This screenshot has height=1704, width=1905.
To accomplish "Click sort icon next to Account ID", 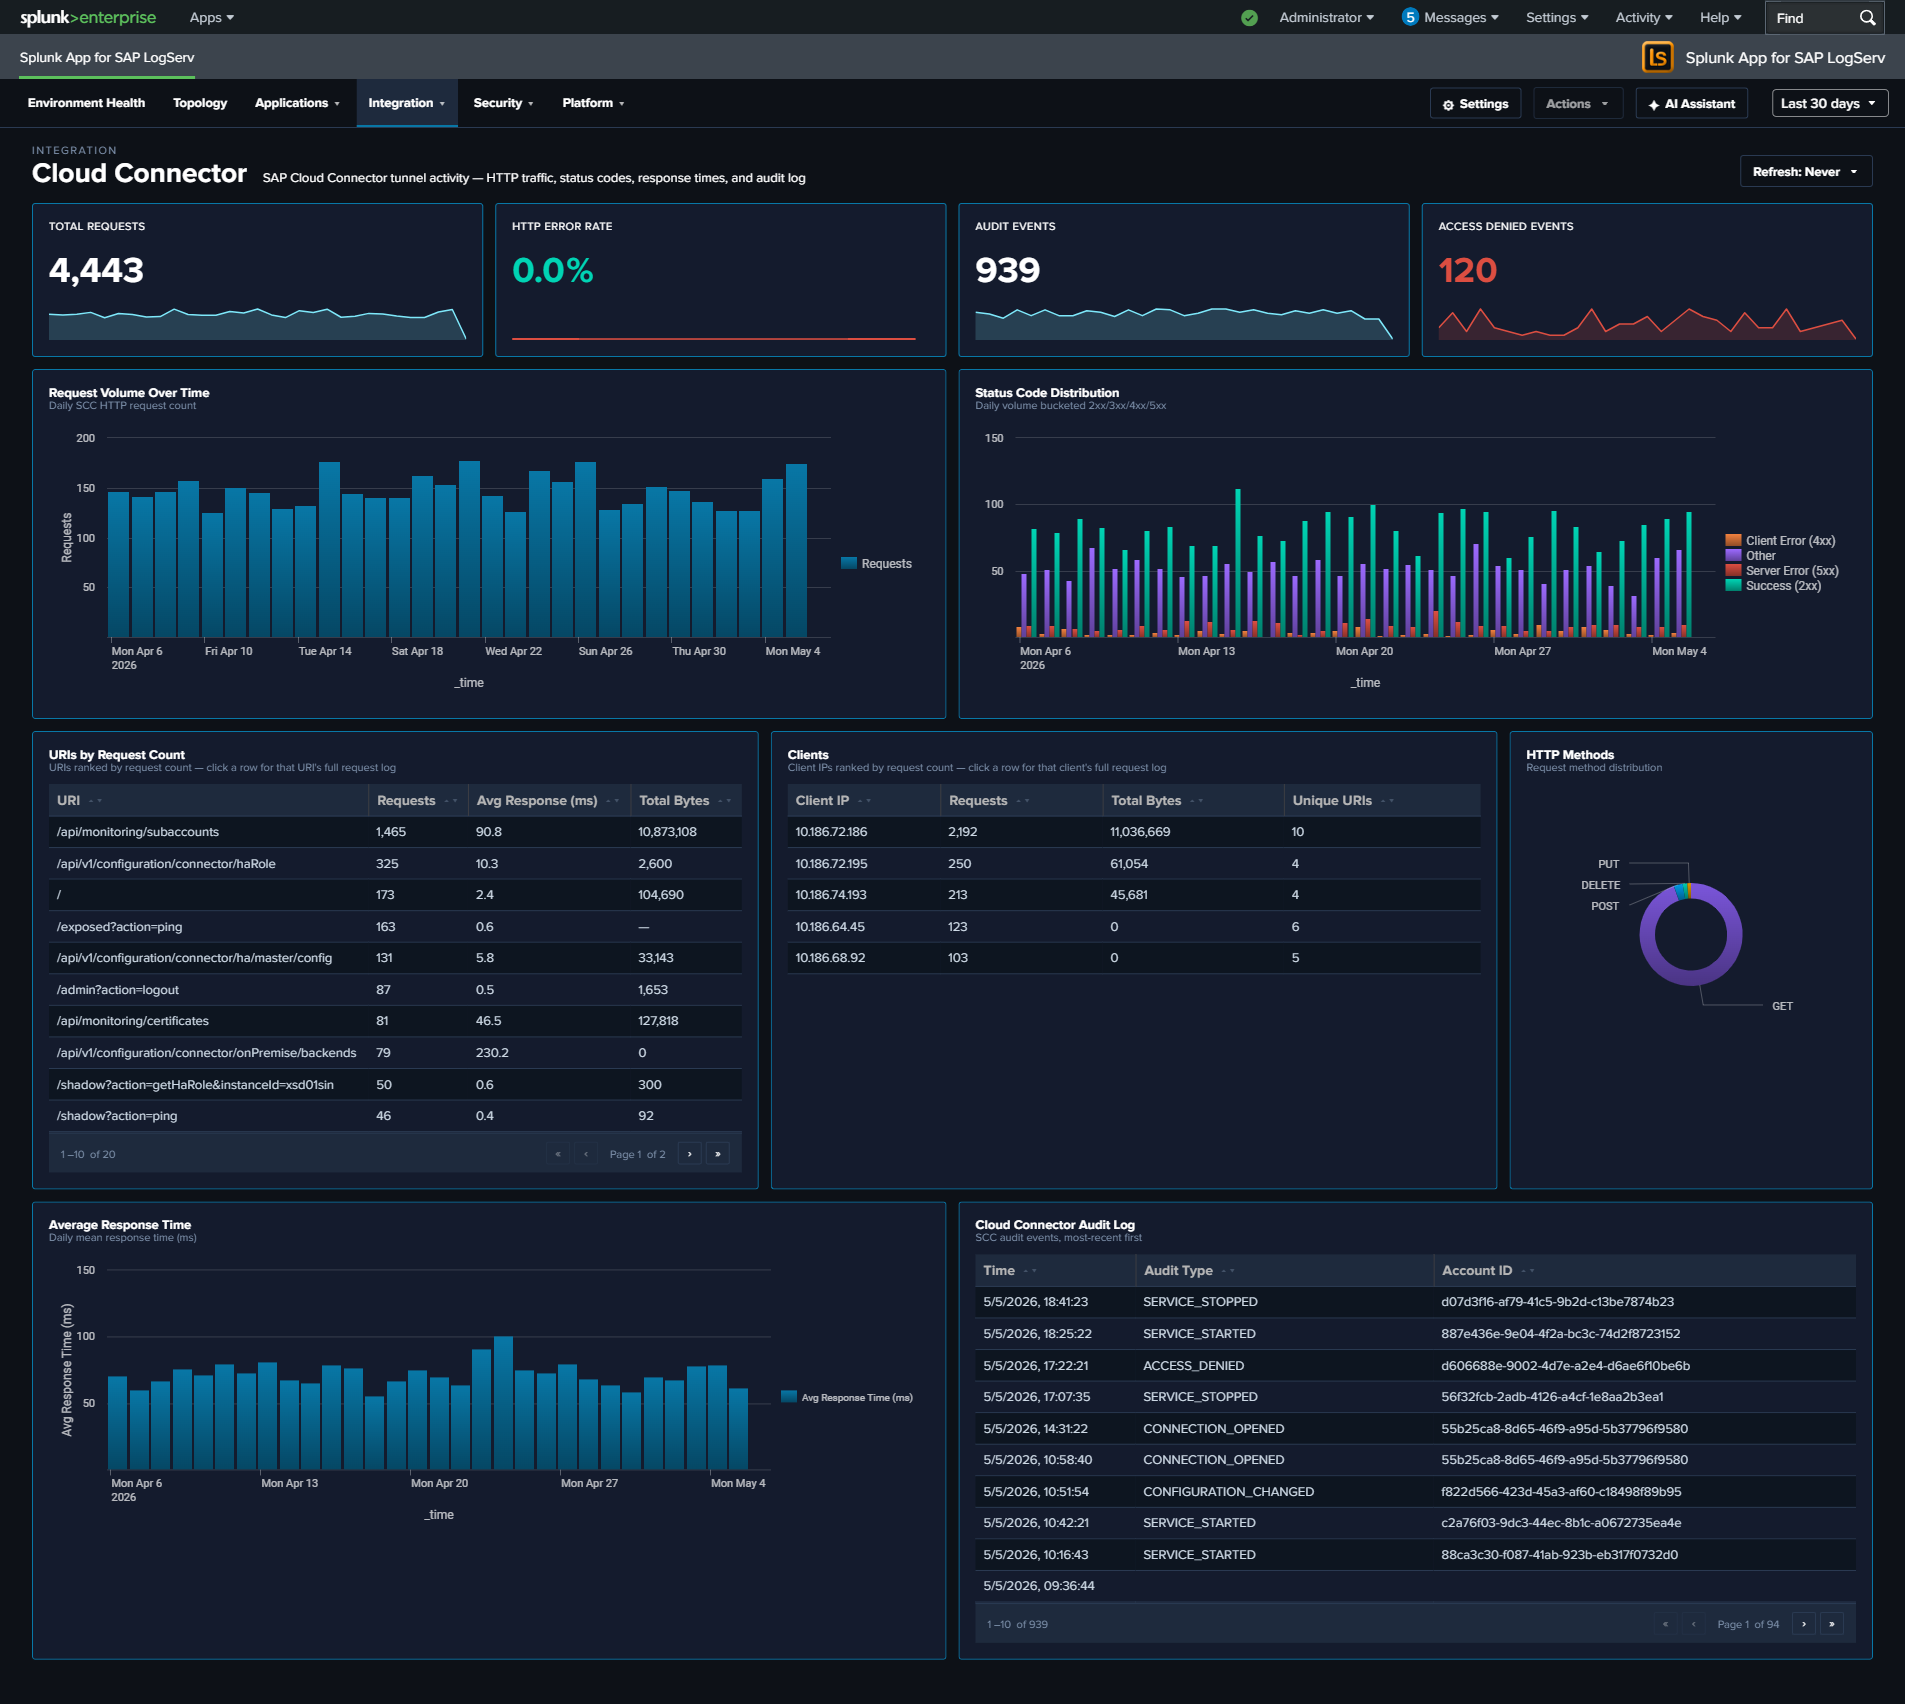I will pos(1528,1271).
